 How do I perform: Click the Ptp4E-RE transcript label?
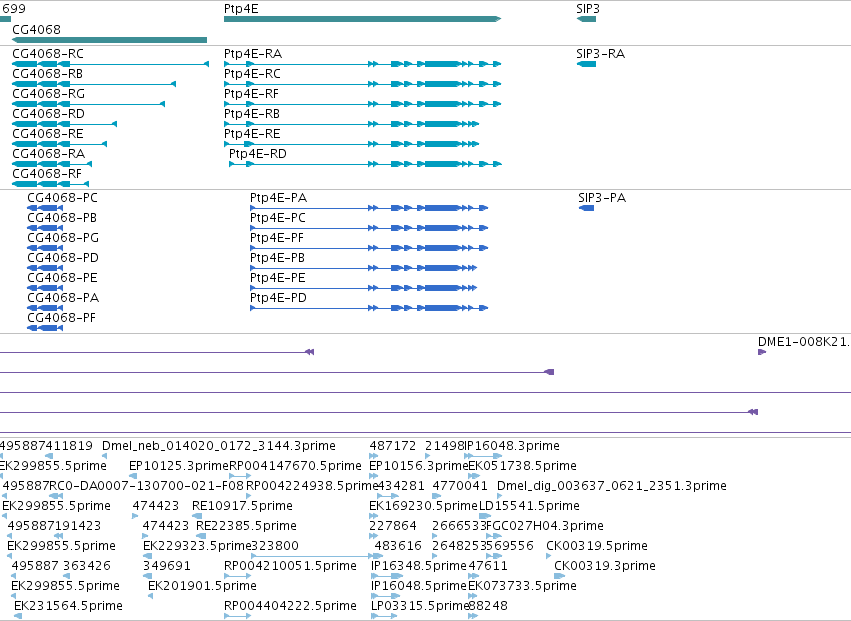(252, 134)
